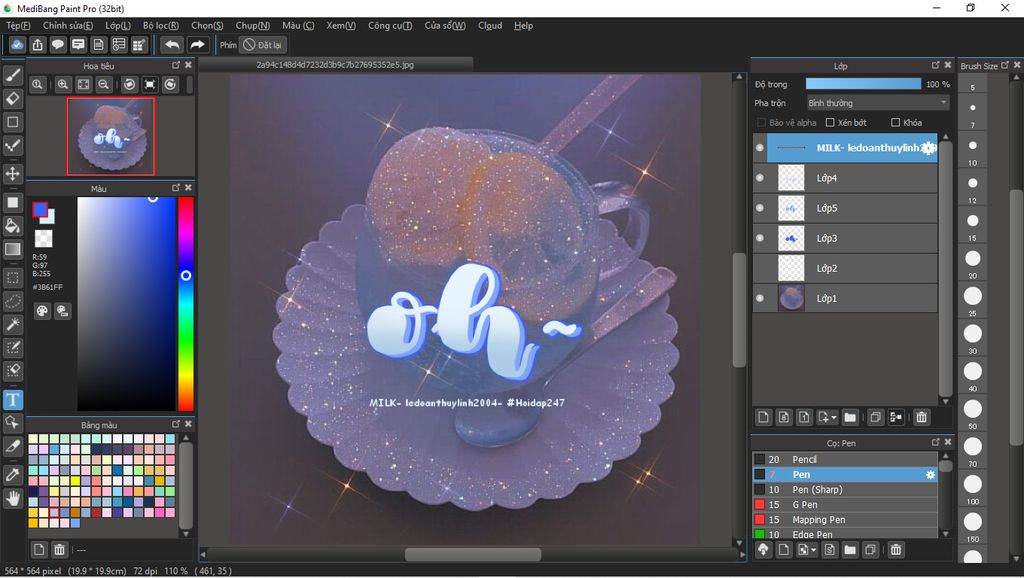Screen dimensions: 1024x578
Task: Open the Help menu
Action: click(523, 25)
